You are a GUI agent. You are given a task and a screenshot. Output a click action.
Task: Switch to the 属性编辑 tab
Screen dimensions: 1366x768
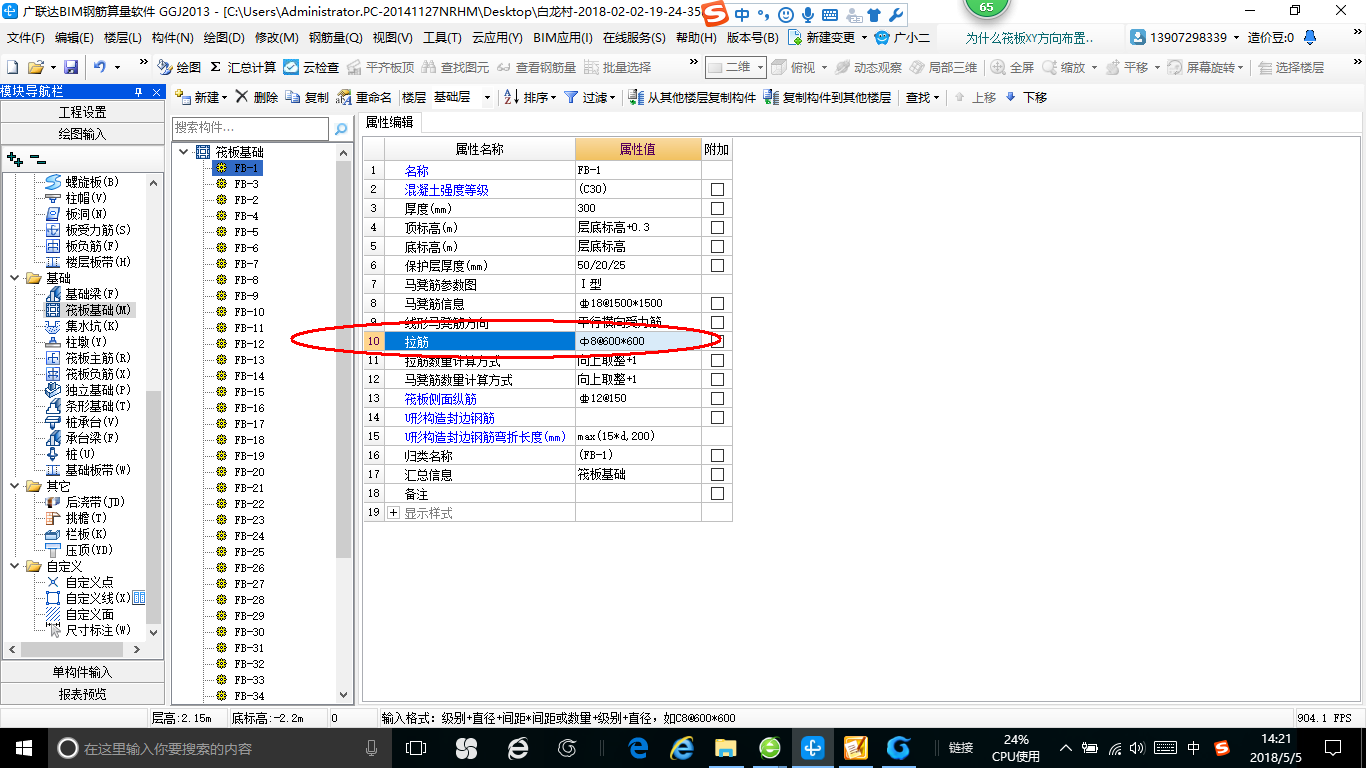point(389,122)
